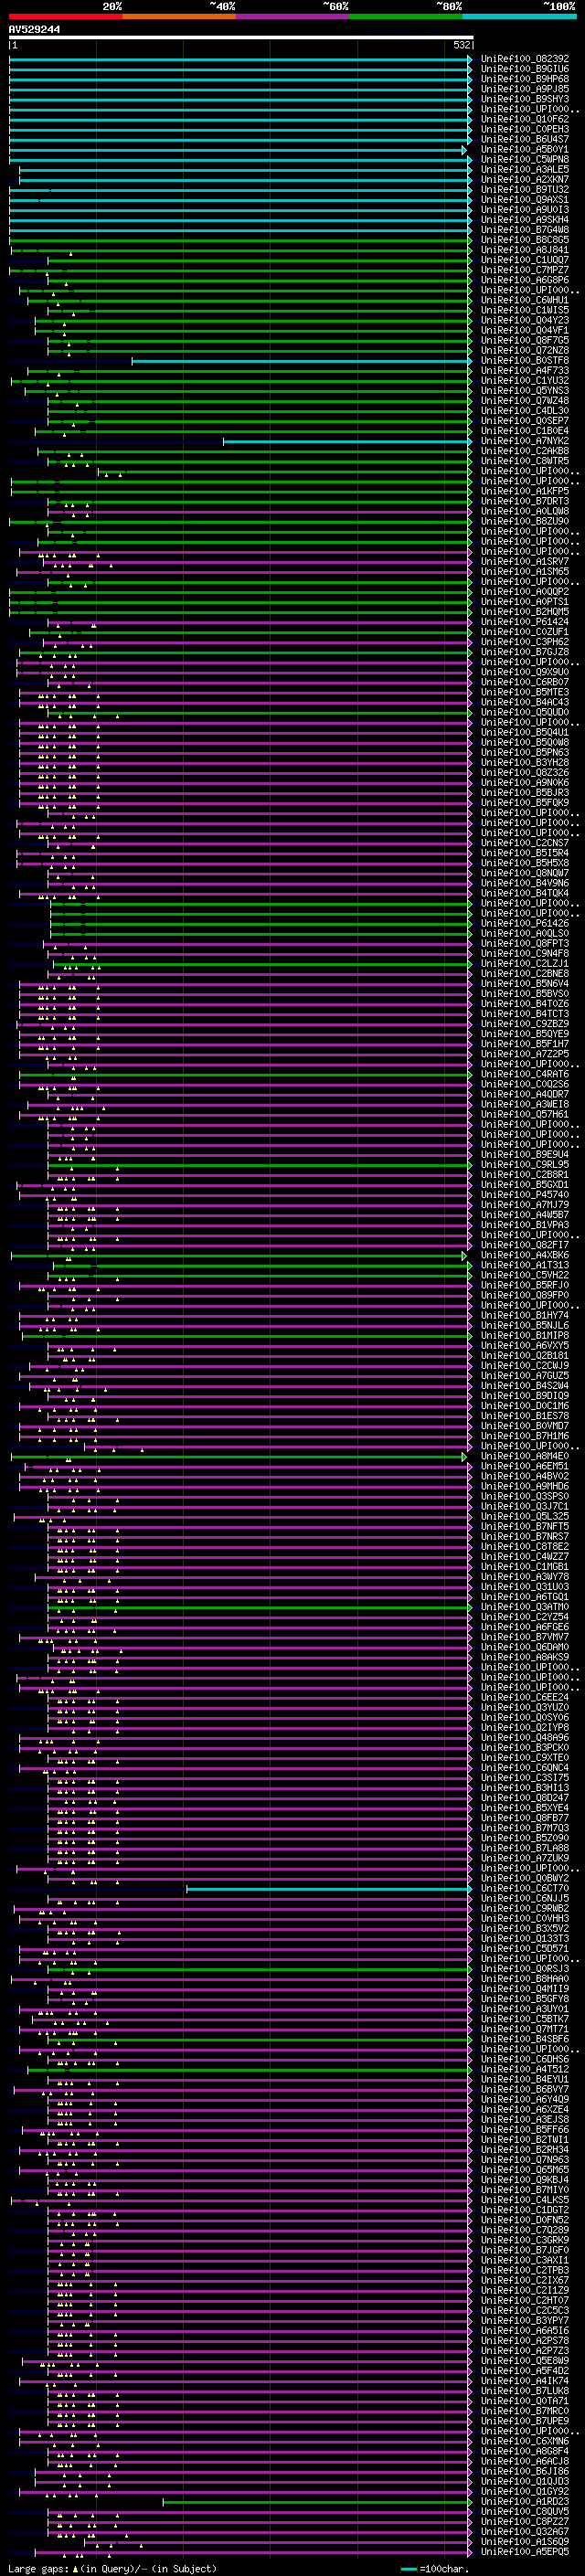This screenshot has width=585, height=2576.
Task: Click the label UniRef100_B1MIP8
Action: [x=525, y=1336]
